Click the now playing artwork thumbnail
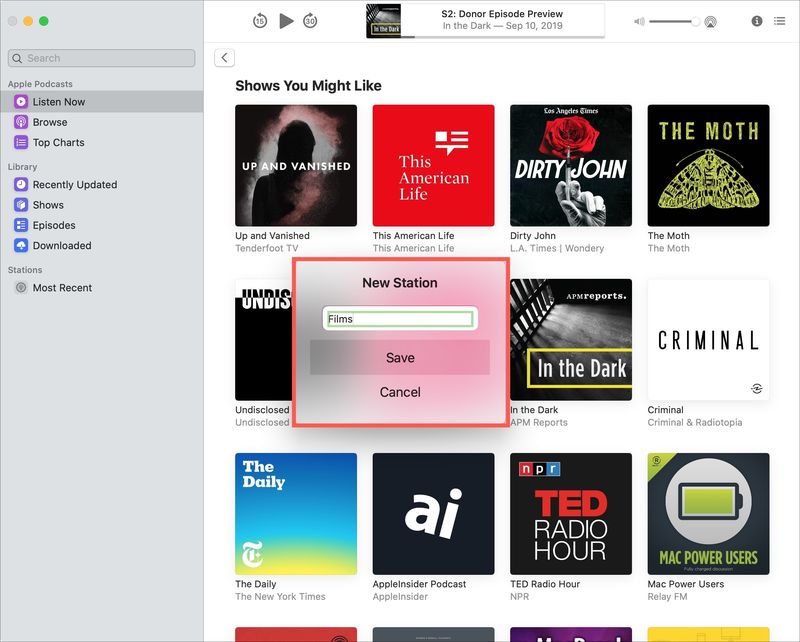The image size is (800, 642). pos(383,21)
